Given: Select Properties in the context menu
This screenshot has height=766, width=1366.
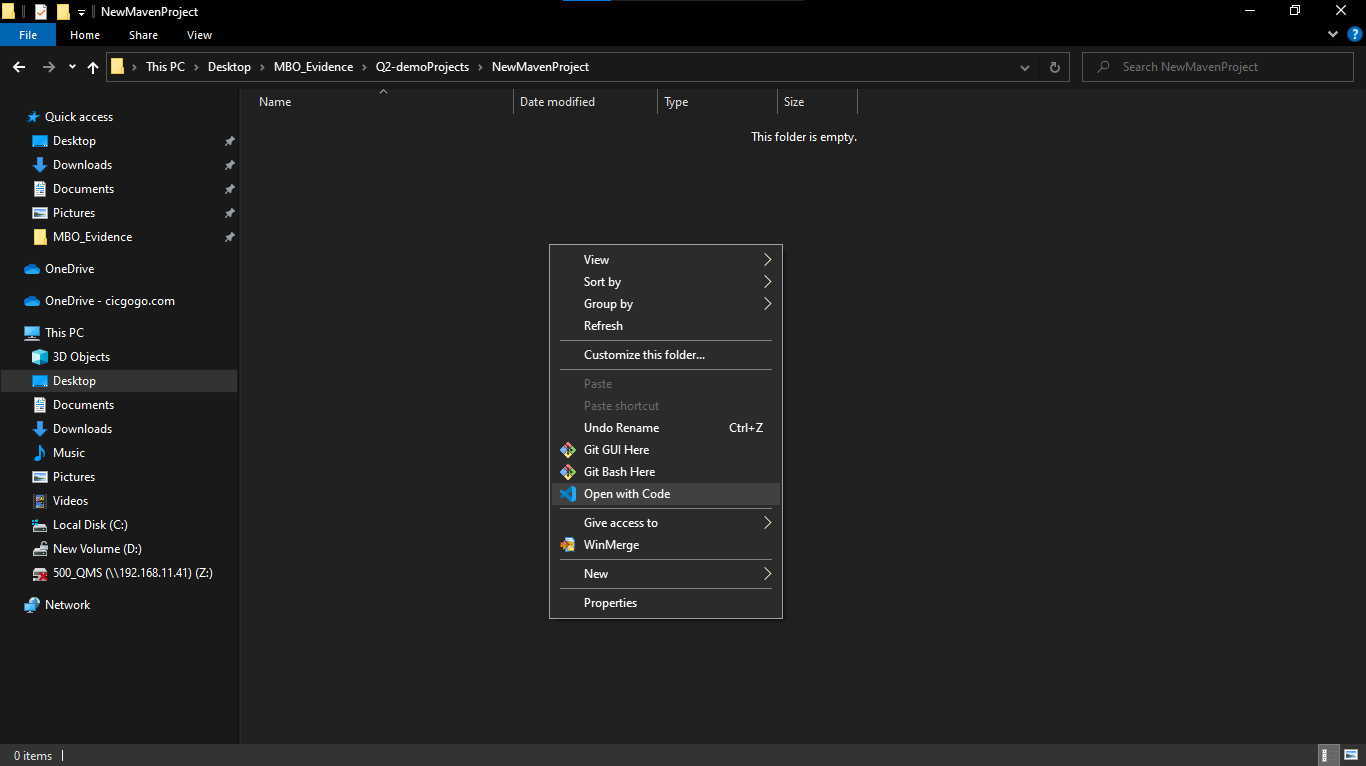Looking at the screenshot, I should 610,603.
